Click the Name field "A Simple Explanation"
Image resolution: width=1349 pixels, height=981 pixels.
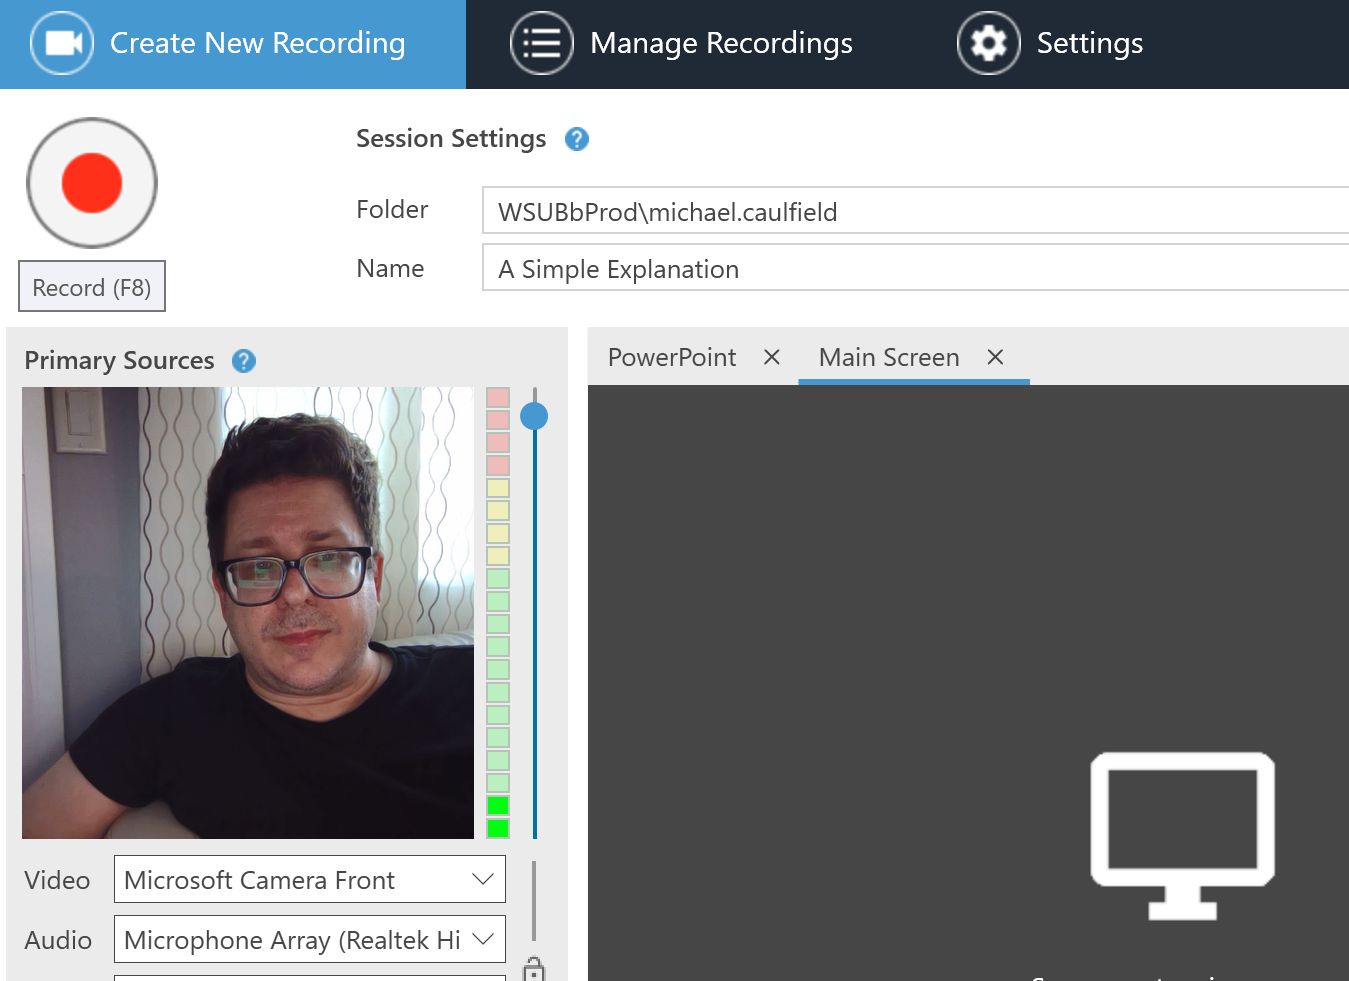(x=915, y=269)
